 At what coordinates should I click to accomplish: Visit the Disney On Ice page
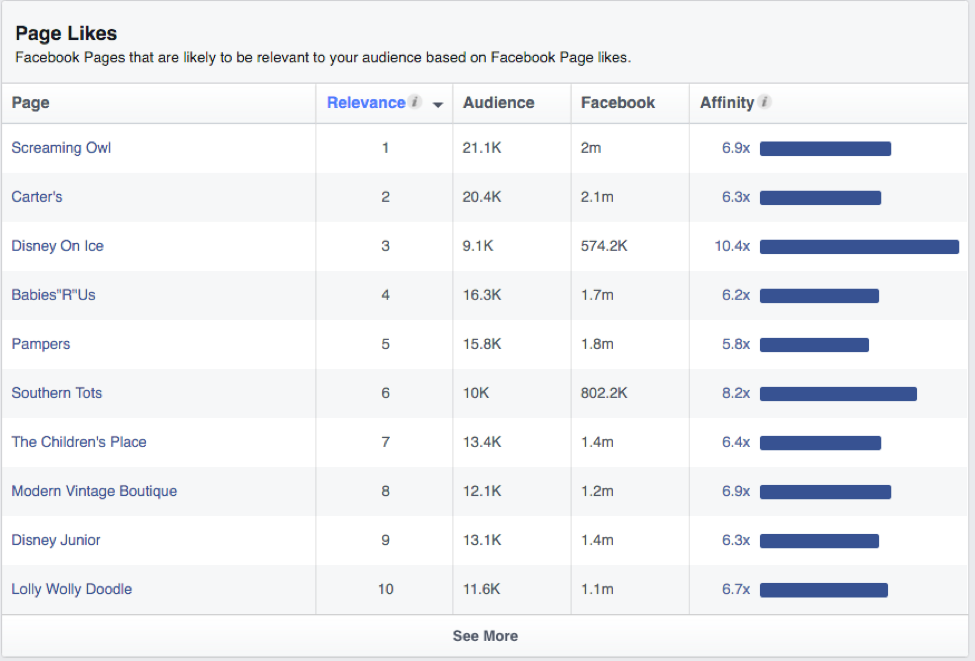[57, 246]
